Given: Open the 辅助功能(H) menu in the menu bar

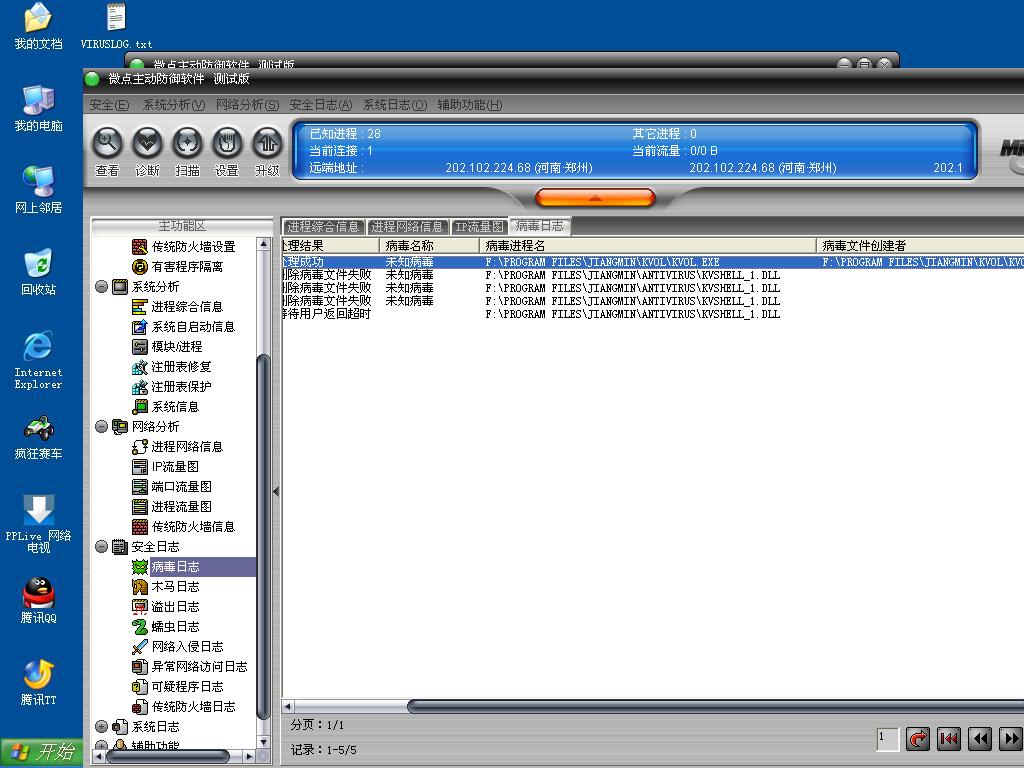Looking at the screenshot, I should 470,105.
